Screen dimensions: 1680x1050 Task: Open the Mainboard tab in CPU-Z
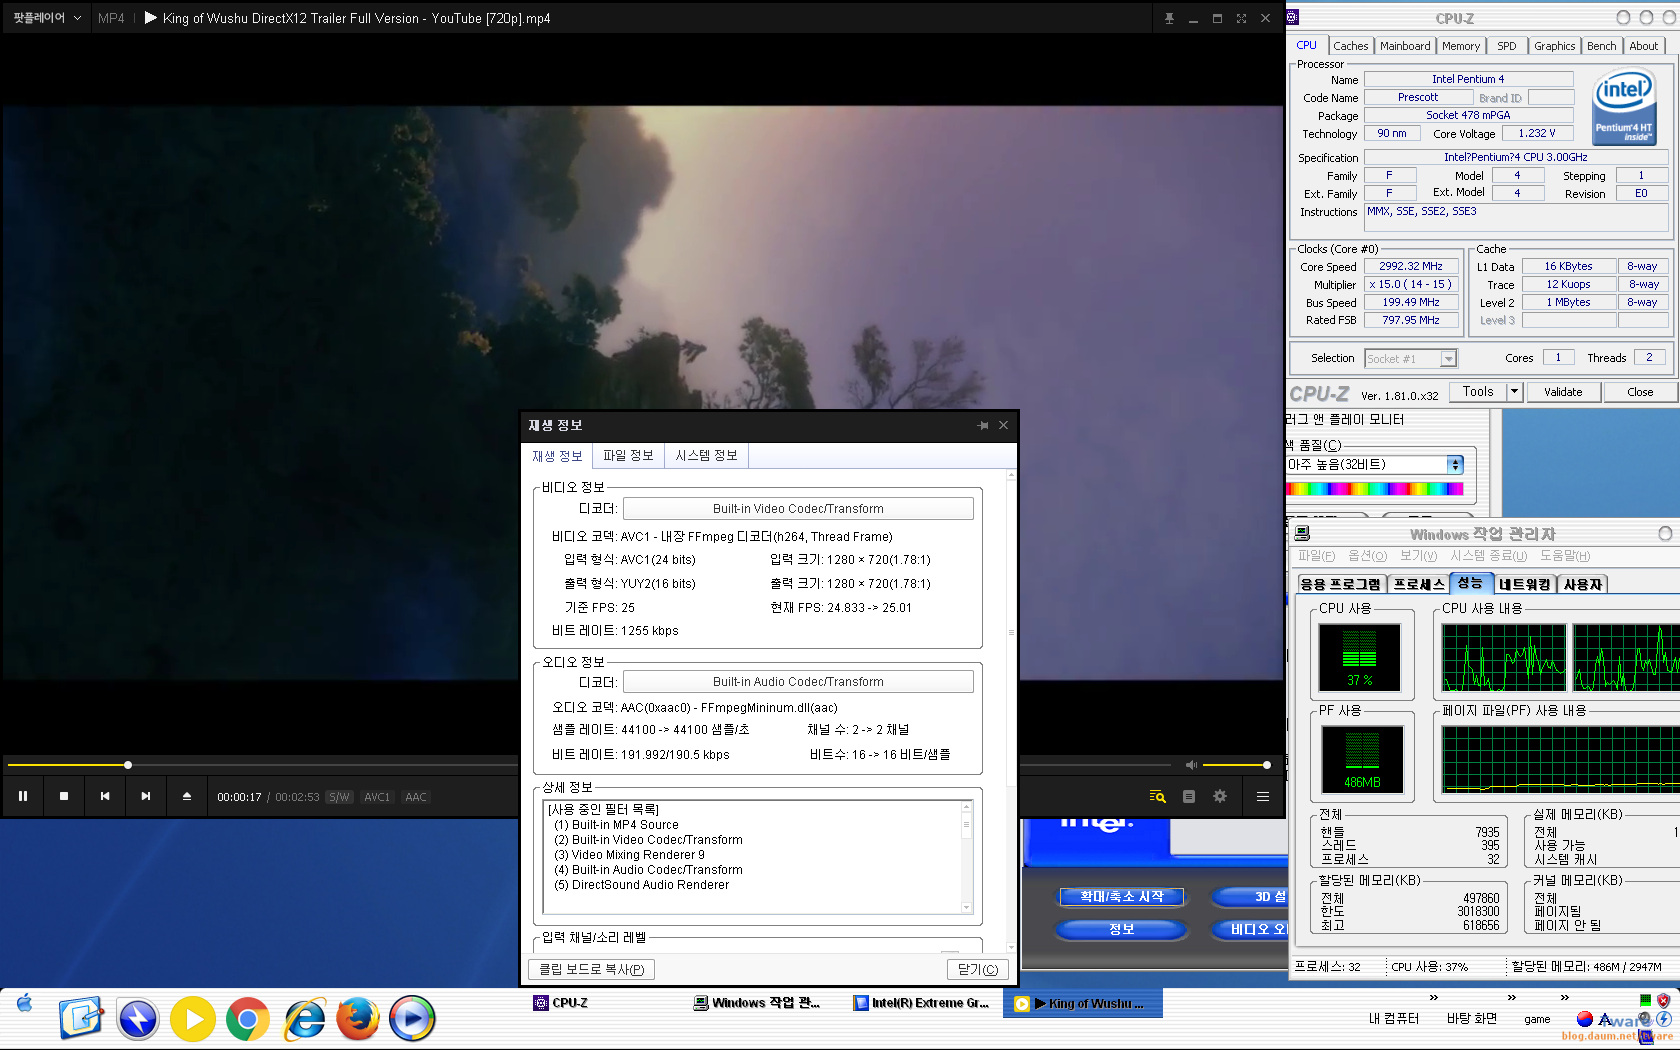(1405, 46)
